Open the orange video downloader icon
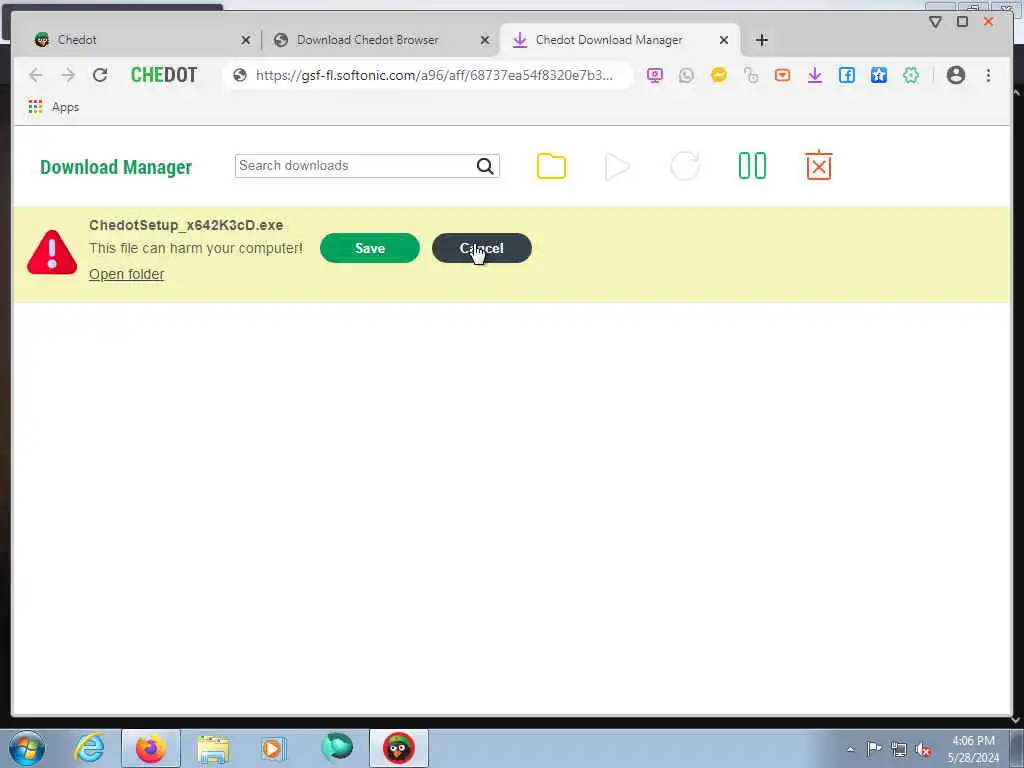Image resolution: width=1024 pixels, height=768 pixels. tap(782, 75)
